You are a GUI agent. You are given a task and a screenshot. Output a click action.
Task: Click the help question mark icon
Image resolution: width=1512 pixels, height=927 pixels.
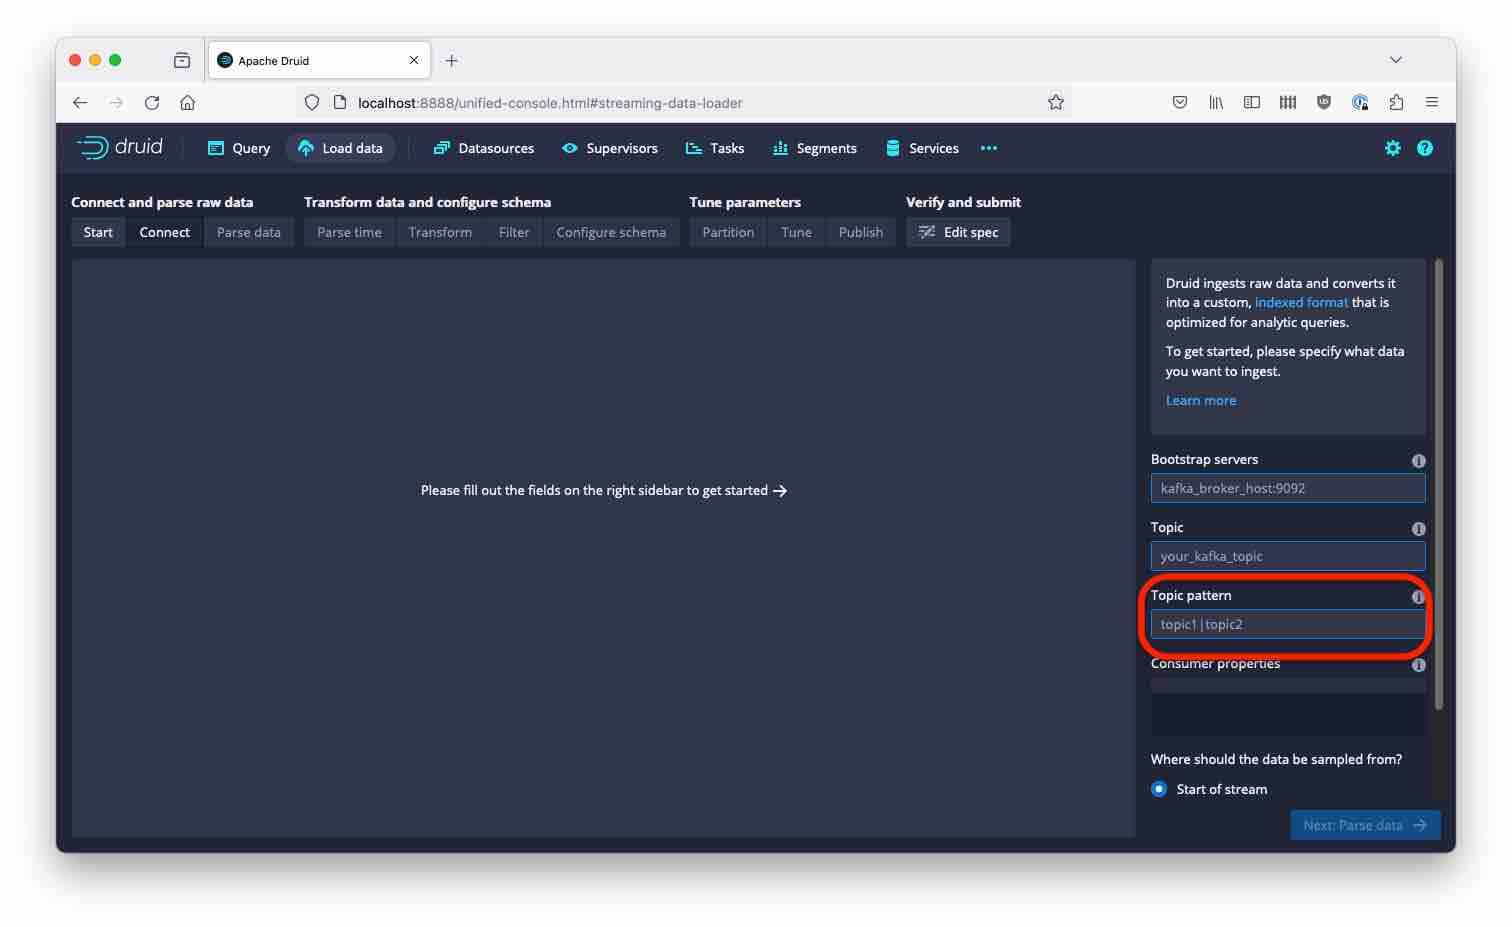(x=1425, y=148)
